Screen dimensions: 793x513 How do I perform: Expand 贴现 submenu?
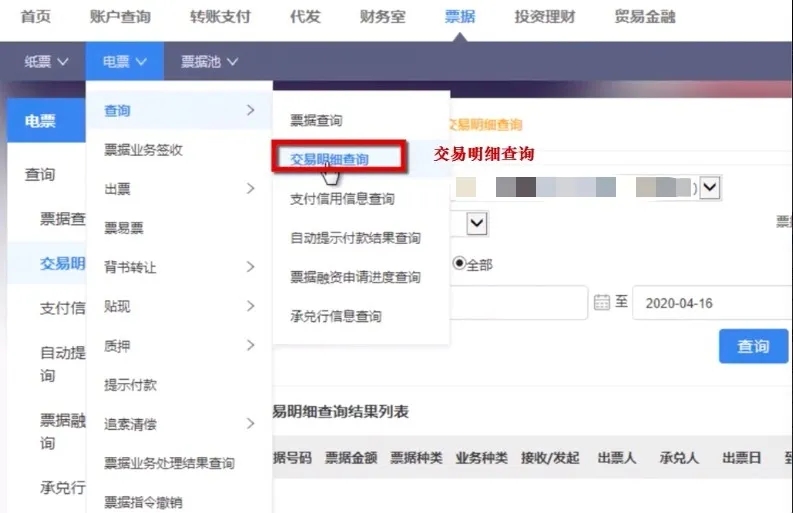click(179, 306)
